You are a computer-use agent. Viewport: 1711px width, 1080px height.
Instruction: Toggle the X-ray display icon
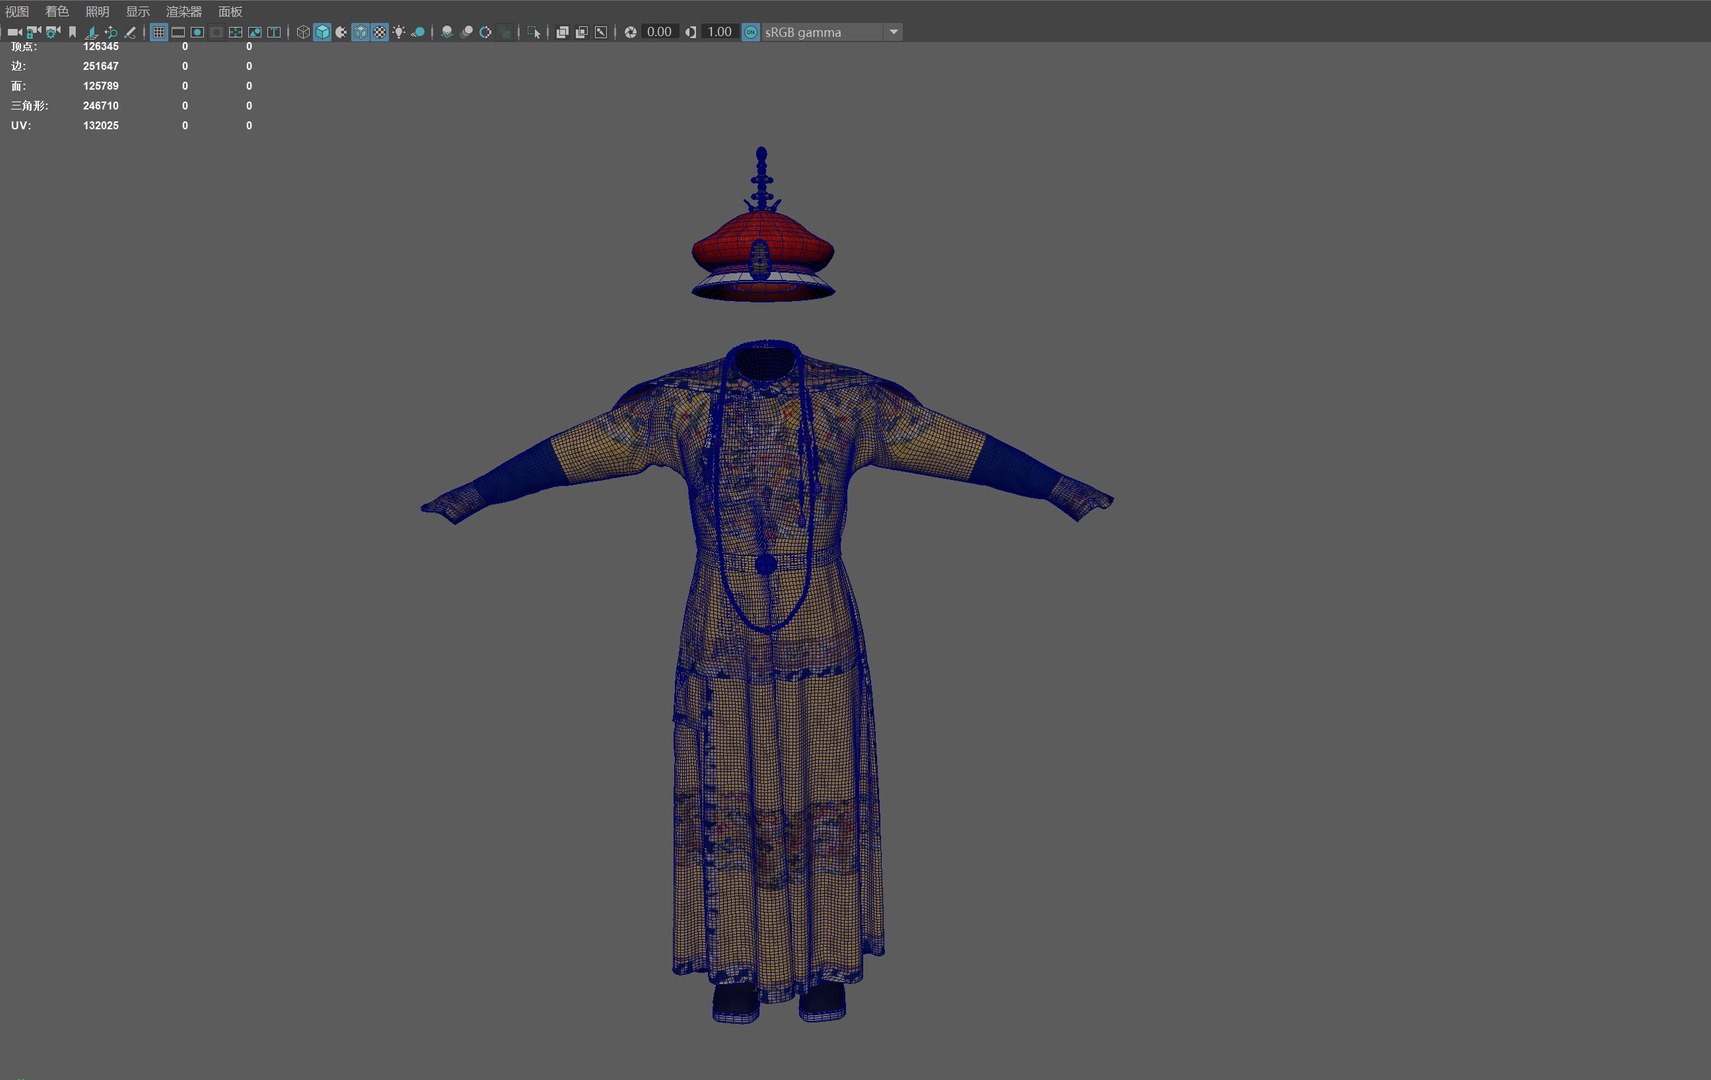[x=562, y=32]
